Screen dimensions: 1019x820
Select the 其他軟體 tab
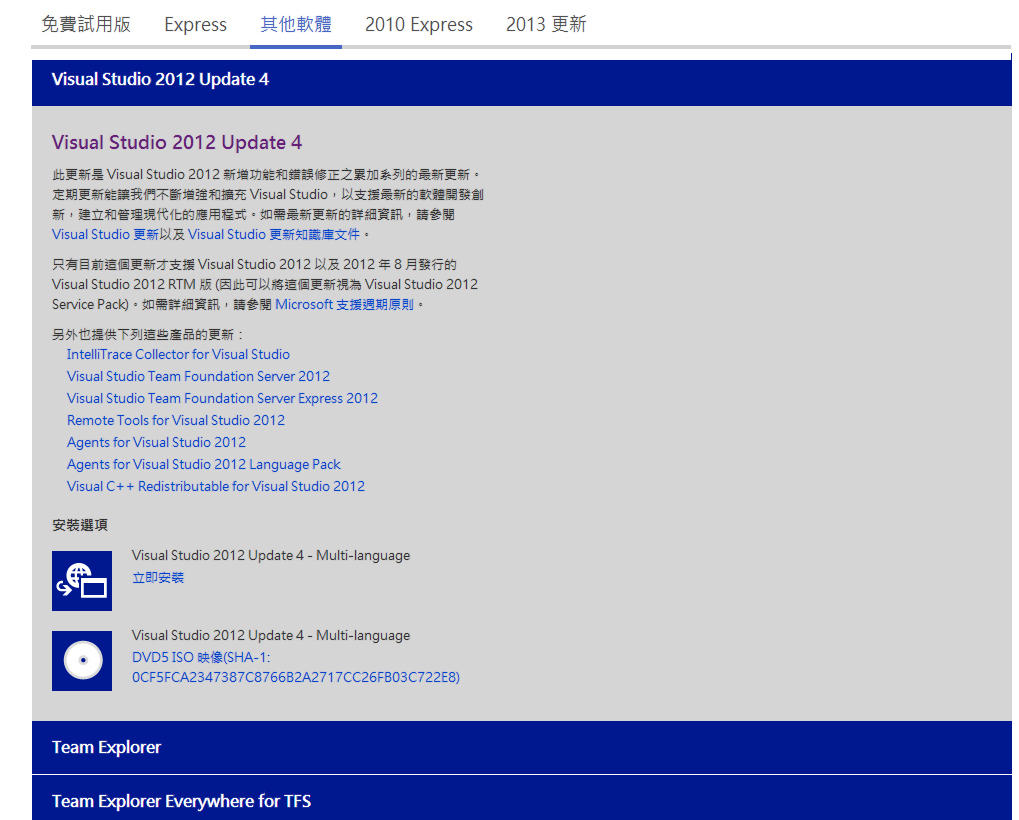(296, 25)
